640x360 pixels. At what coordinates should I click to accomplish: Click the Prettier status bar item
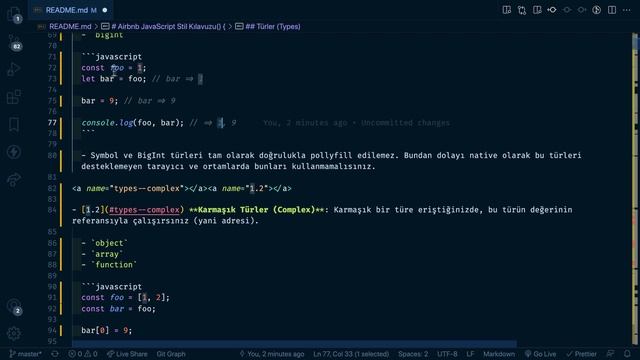(x=581, y=354)
